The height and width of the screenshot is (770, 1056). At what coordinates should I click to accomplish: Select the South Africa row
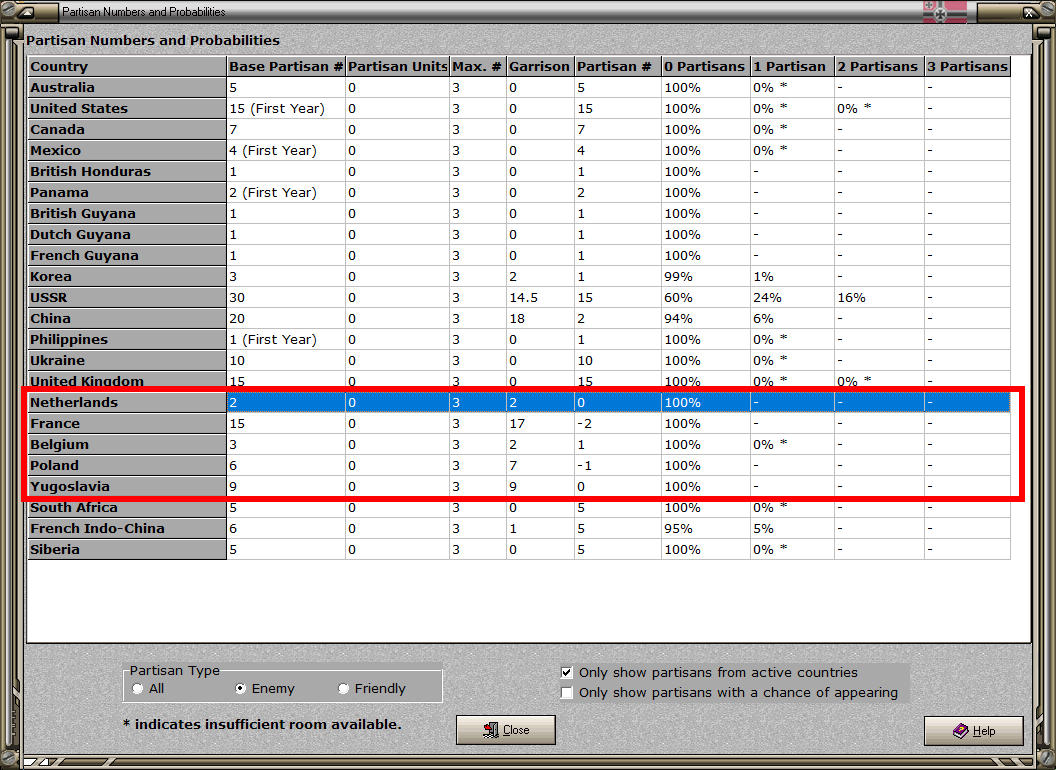[519, 508]
